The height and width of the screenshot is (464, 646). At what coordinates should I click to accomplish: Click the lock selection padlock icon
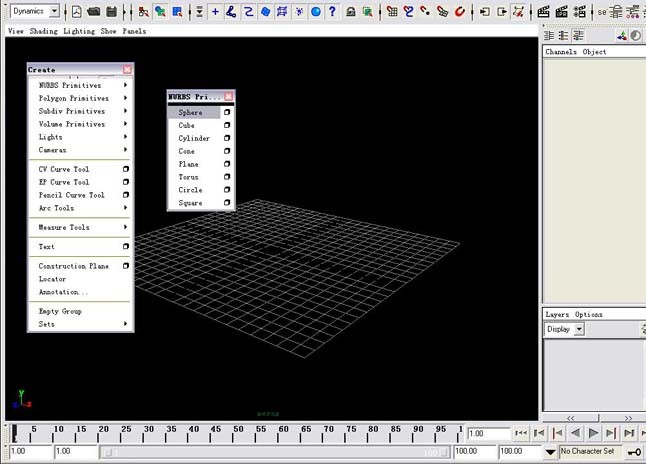tap(351, 12)
